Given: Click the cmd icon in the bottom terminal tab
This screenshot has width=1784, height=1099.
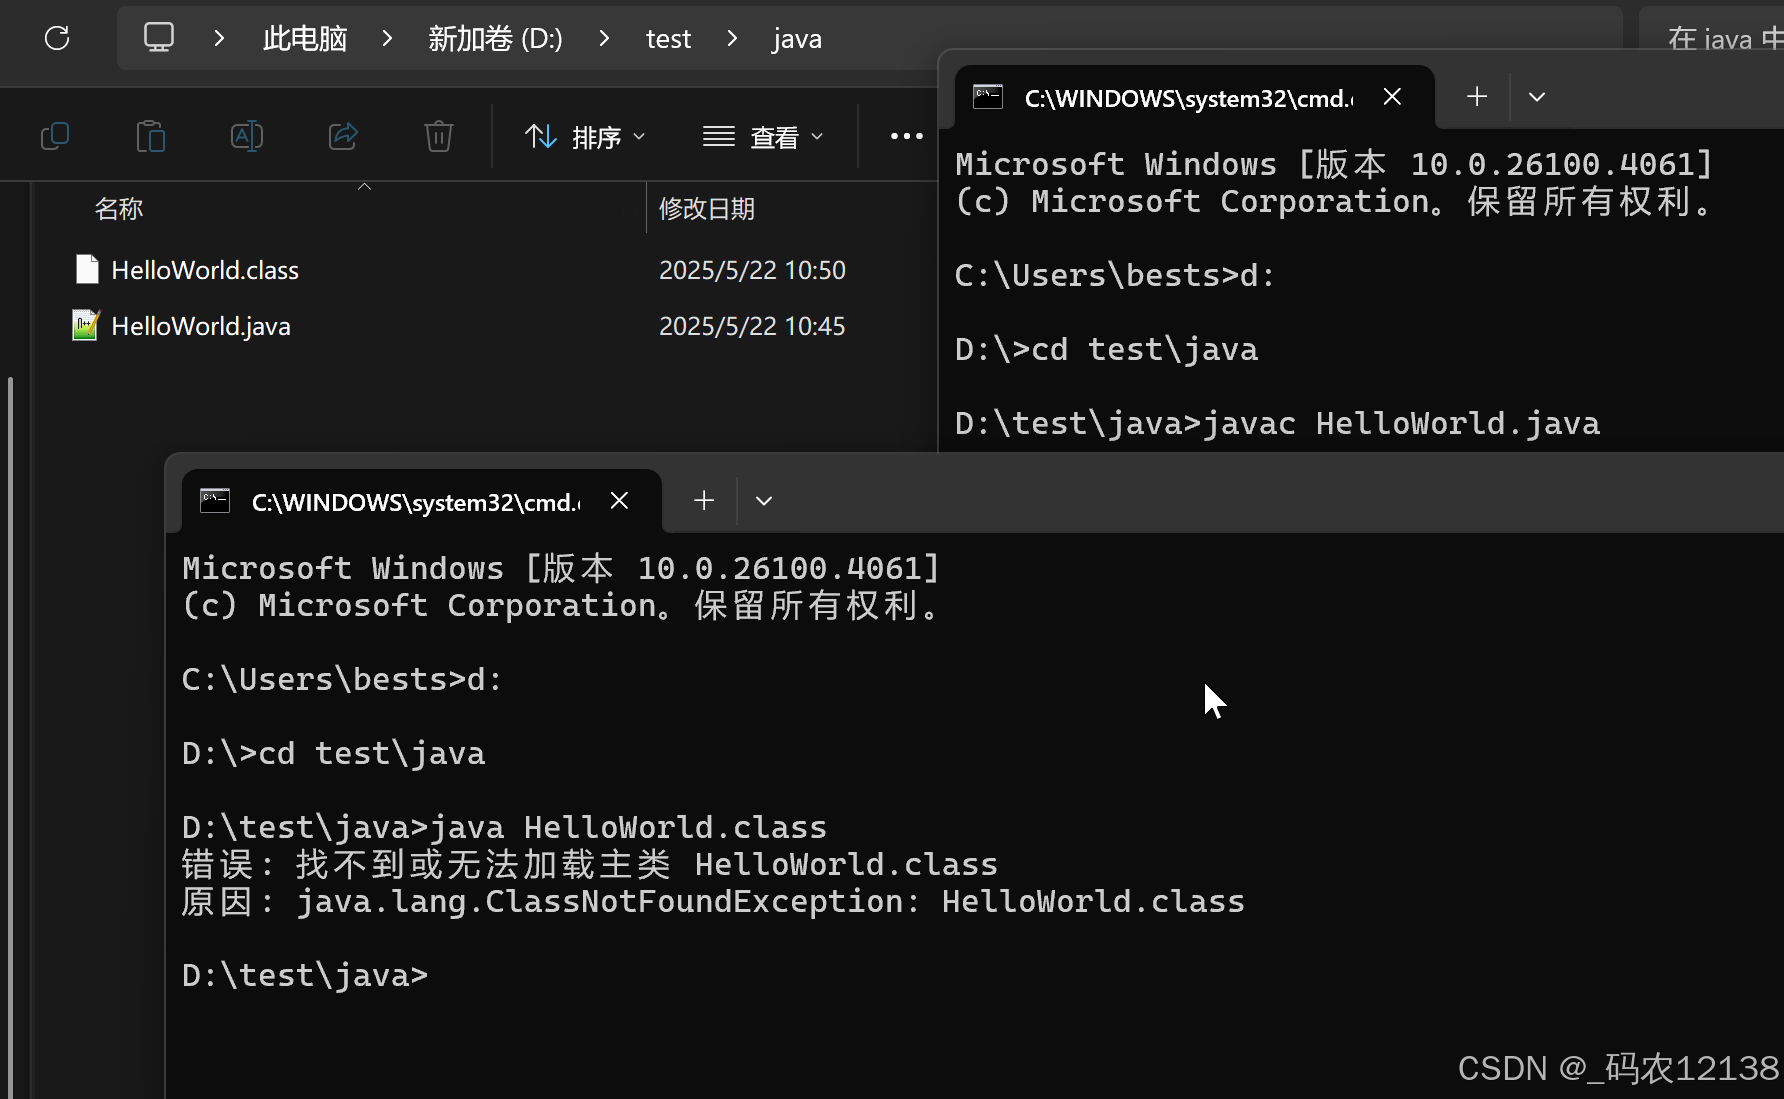Looking at the screenshot, I should 215,500.
